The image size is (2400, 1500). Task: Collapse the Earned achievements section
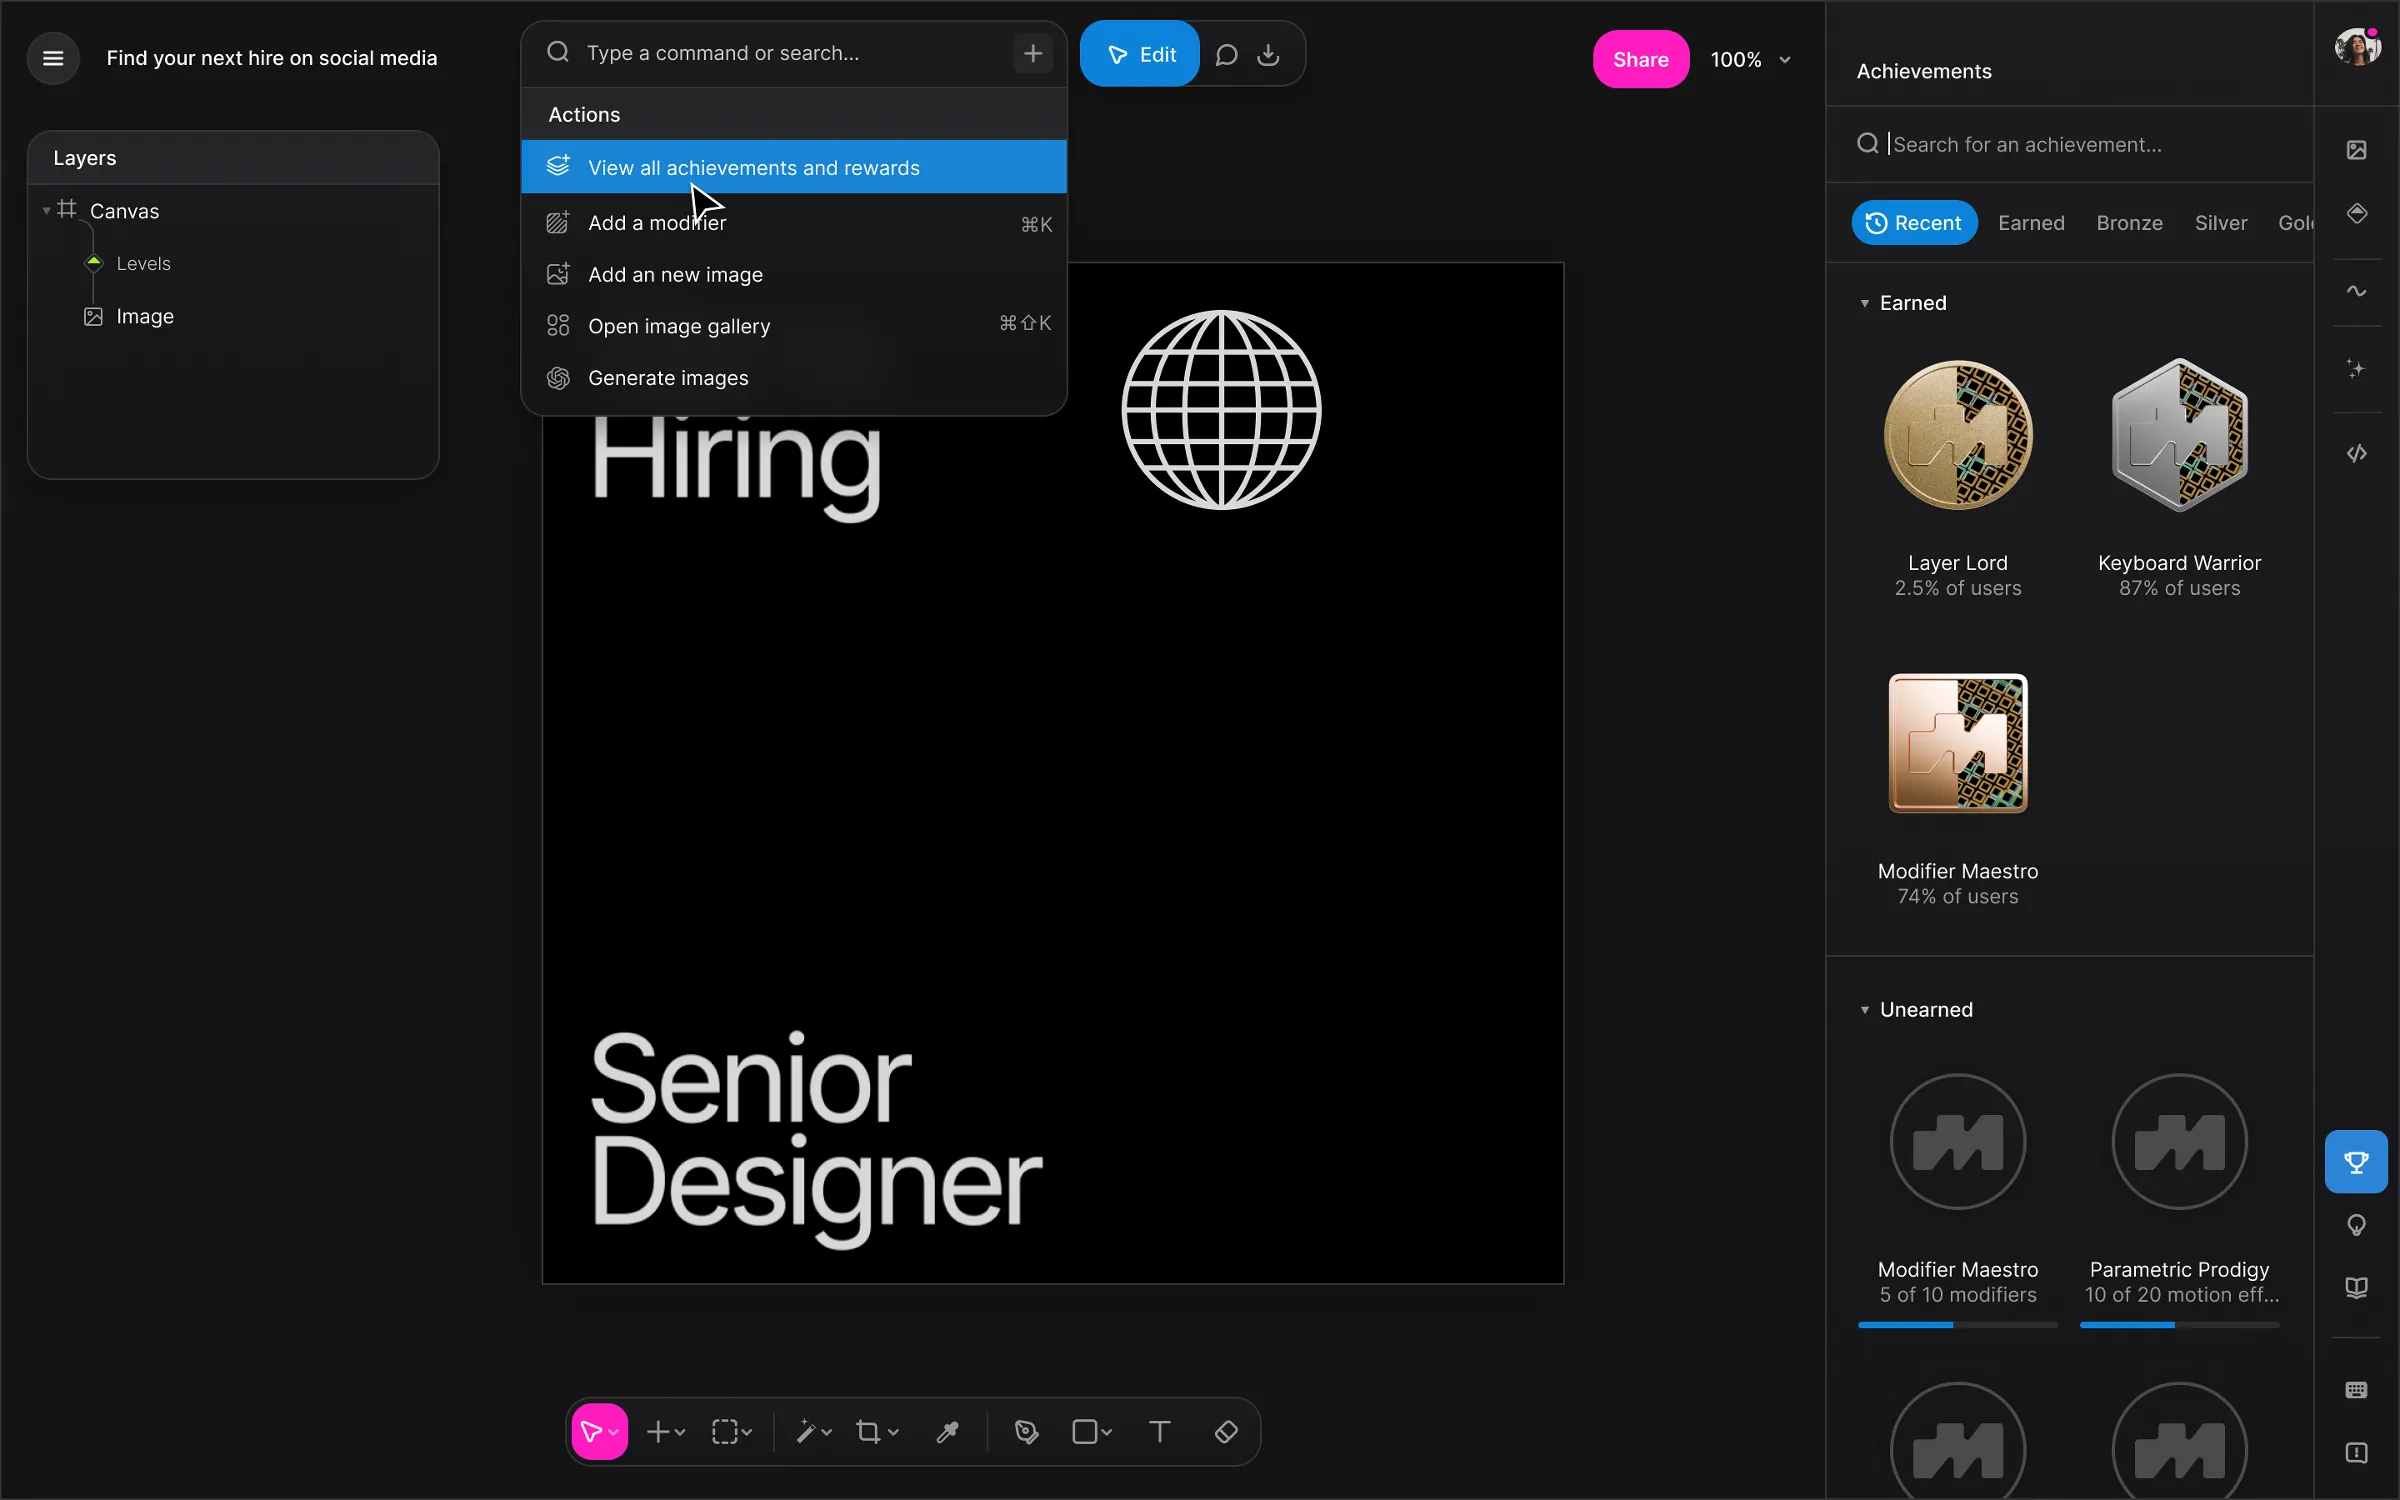pyautogui.click(x=1864, y=303)
